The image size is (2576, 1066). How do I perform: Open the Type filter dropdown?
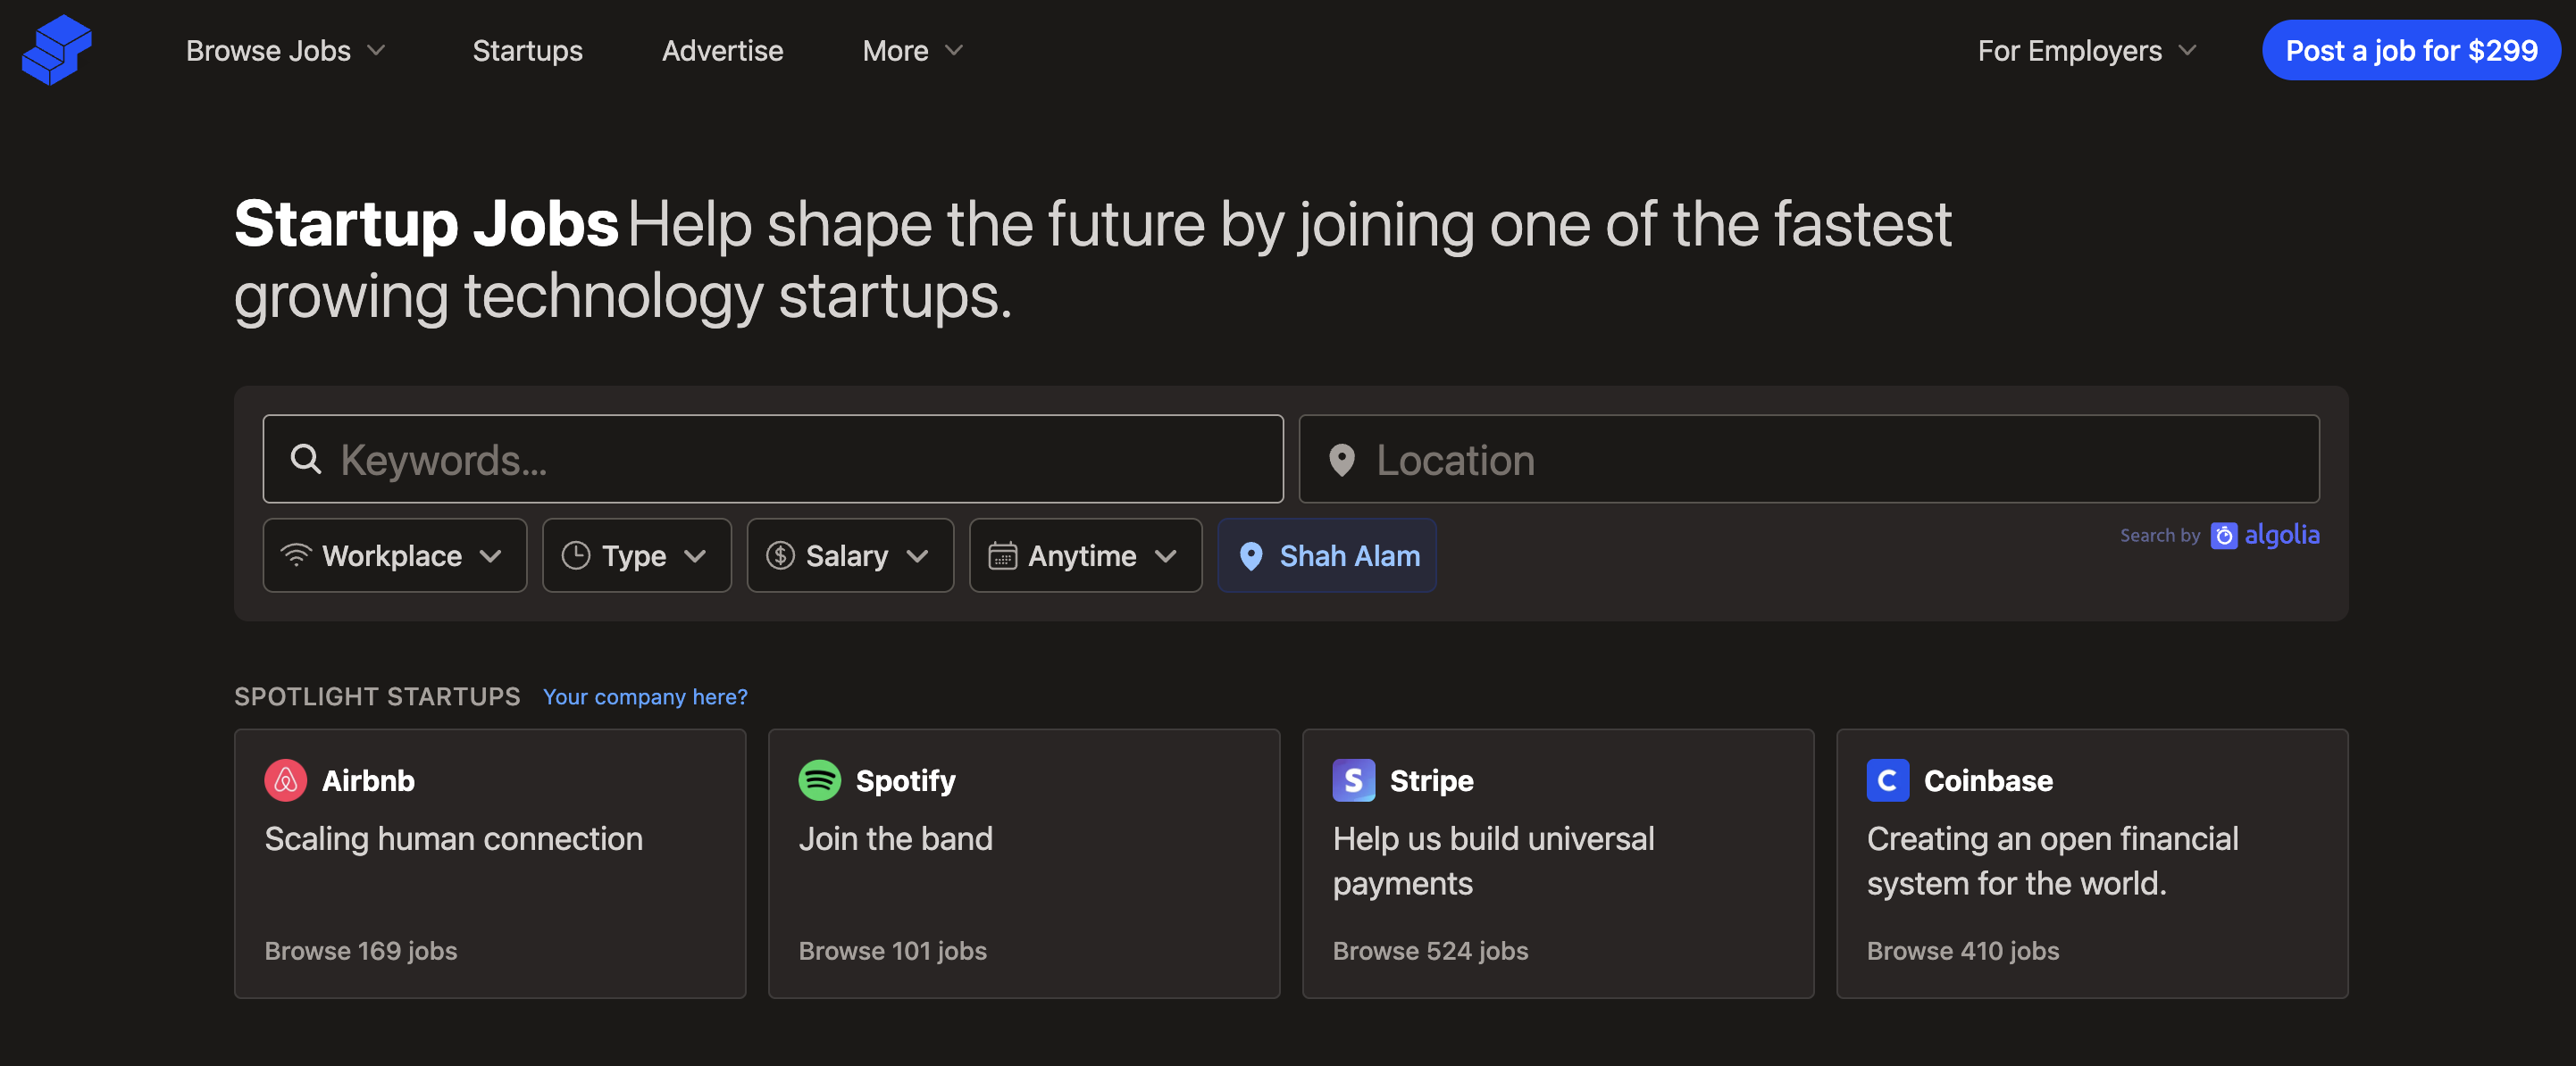(636, 556)
